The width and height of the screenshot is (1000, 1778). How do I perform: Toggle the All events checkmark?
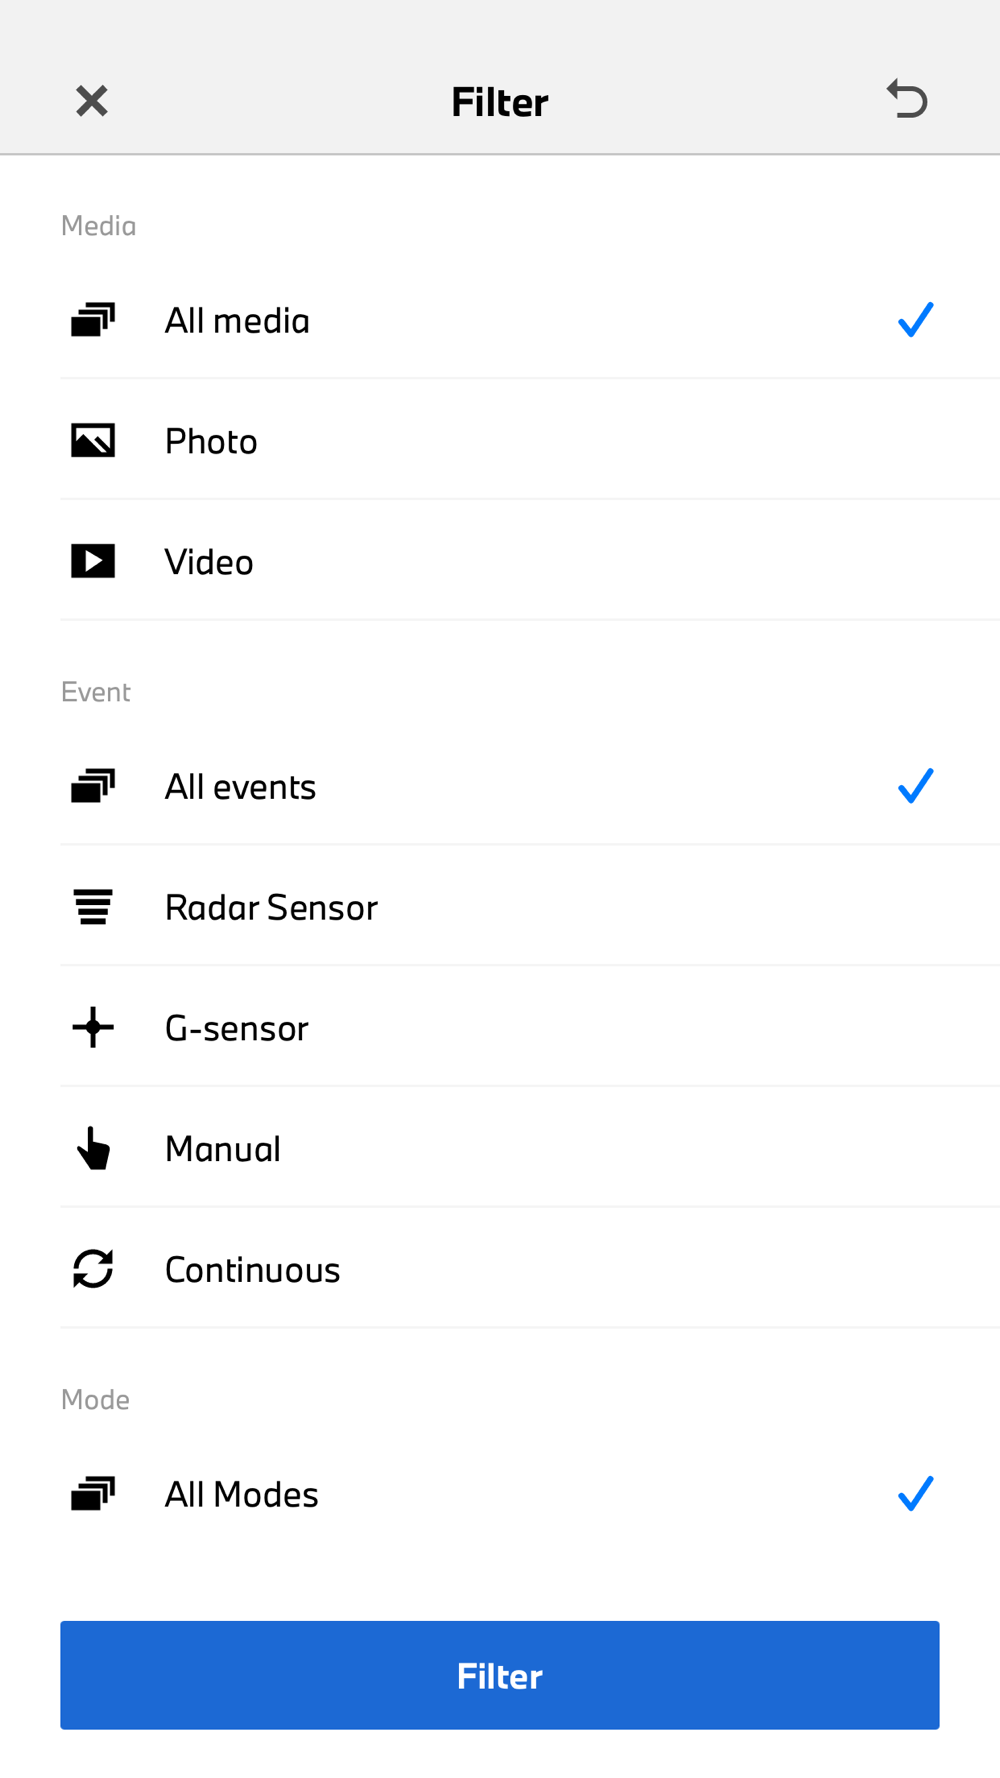[x=915, y=786]
